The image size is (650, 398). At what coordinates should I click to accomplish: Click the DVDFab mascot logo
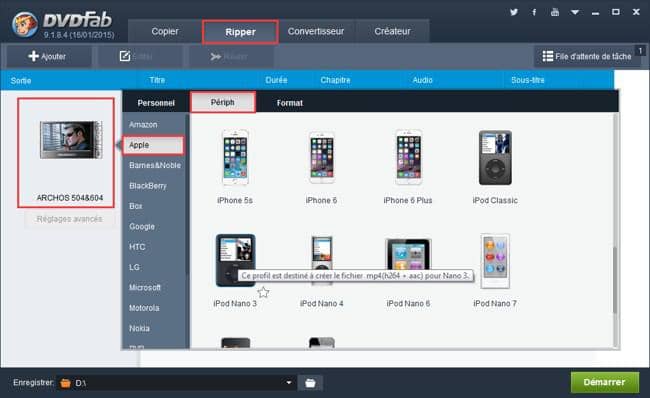pyautogui.click(x=24, y=24)
